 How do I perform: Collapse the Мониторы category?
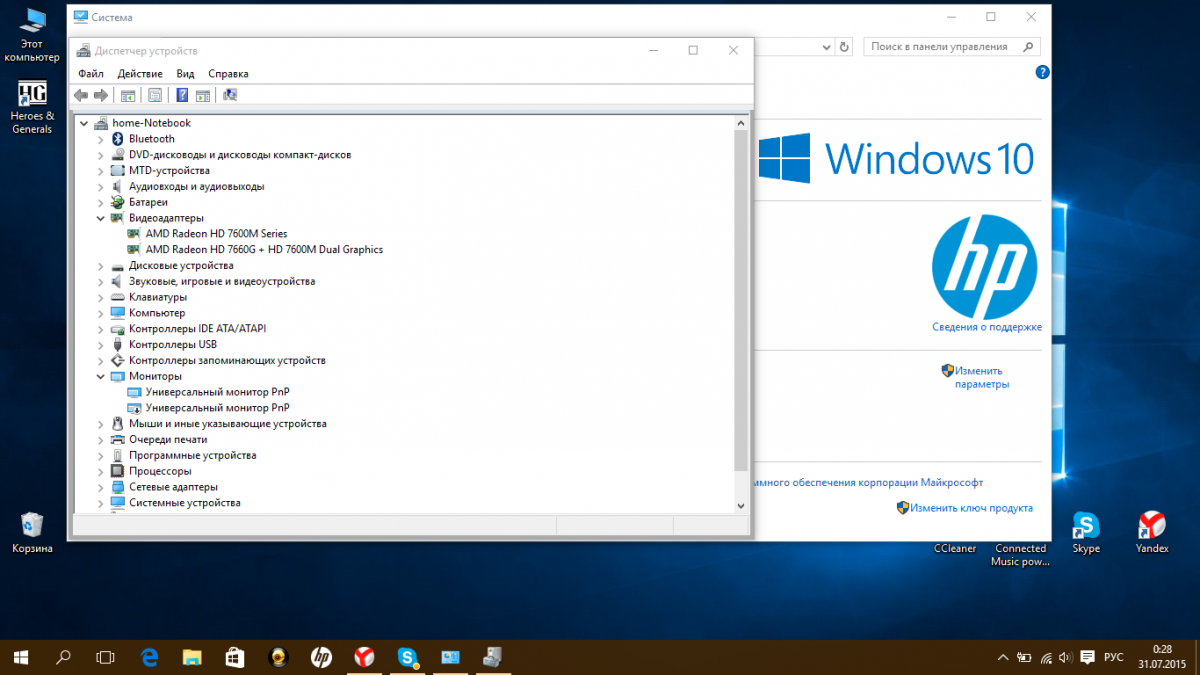pyautogui.click(x=101, y=376)
